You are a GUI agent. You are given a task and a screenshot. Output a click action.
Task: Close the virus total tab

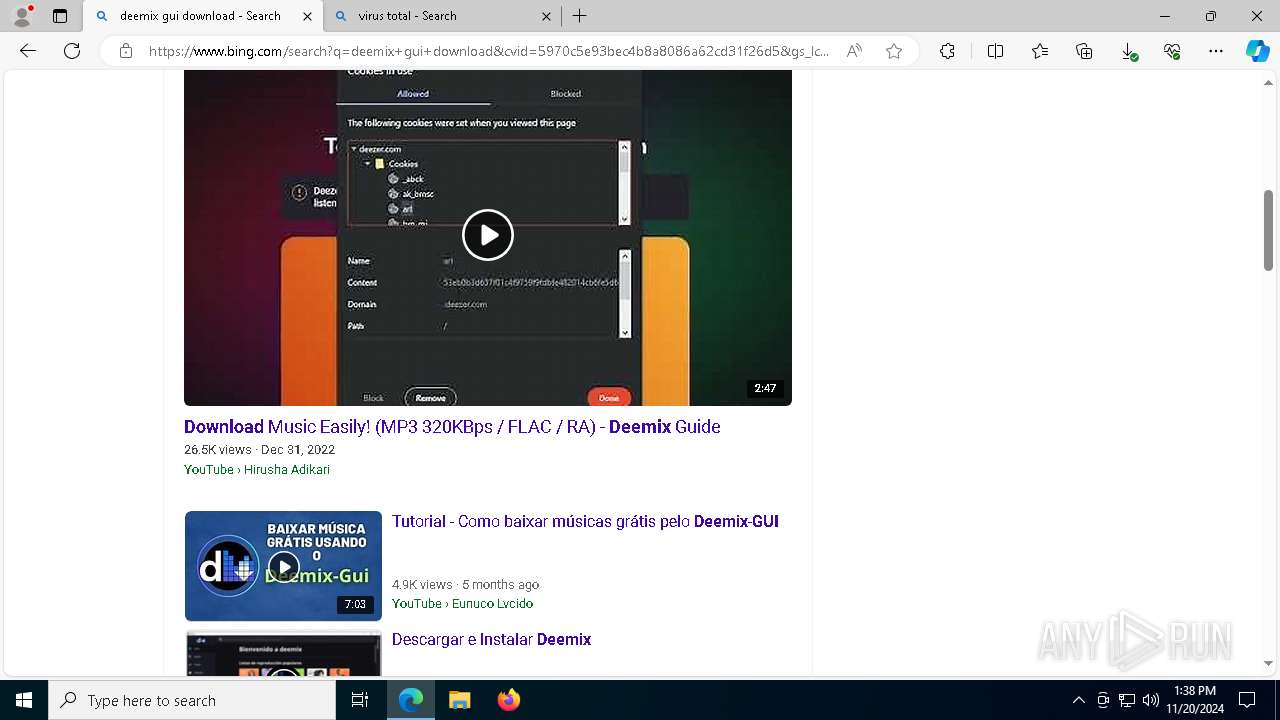click(x=546, y=16)
